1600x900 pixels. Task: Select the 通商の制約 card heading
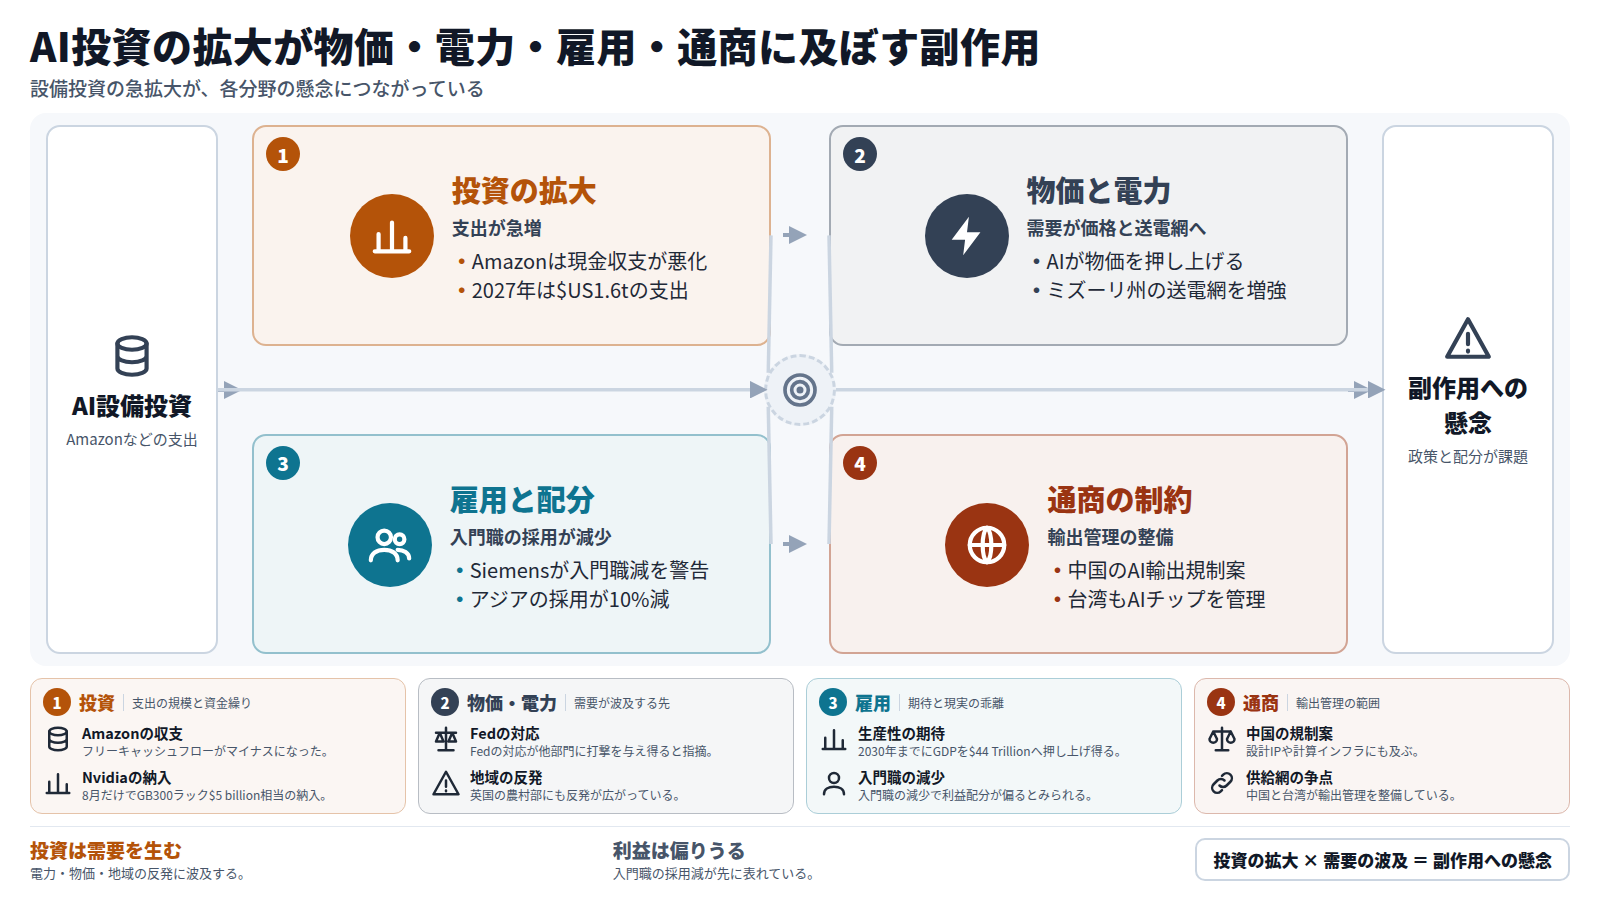(1119, 500)
